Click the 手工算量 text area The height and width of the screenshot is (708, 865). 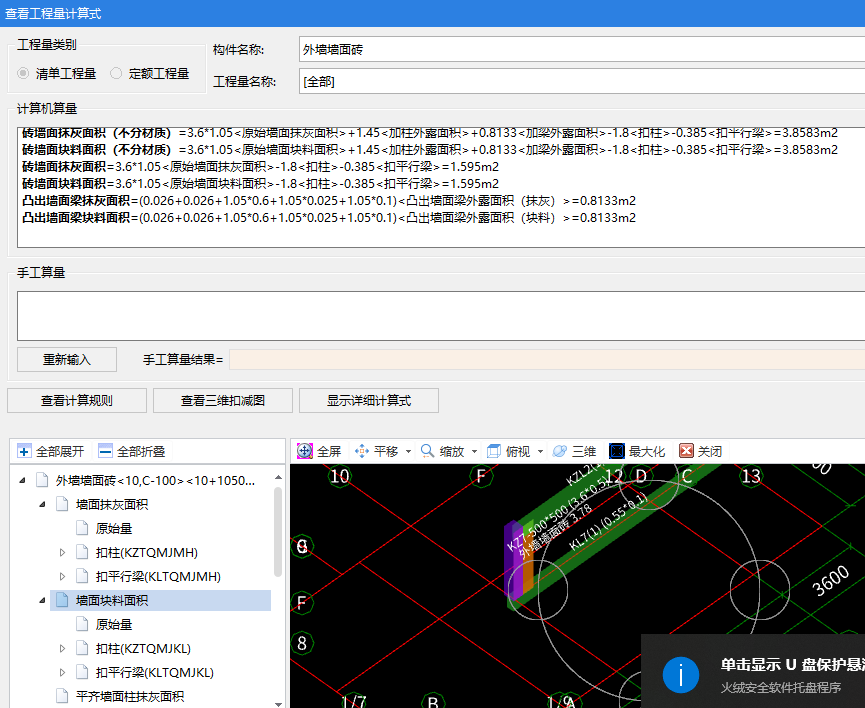441,316
